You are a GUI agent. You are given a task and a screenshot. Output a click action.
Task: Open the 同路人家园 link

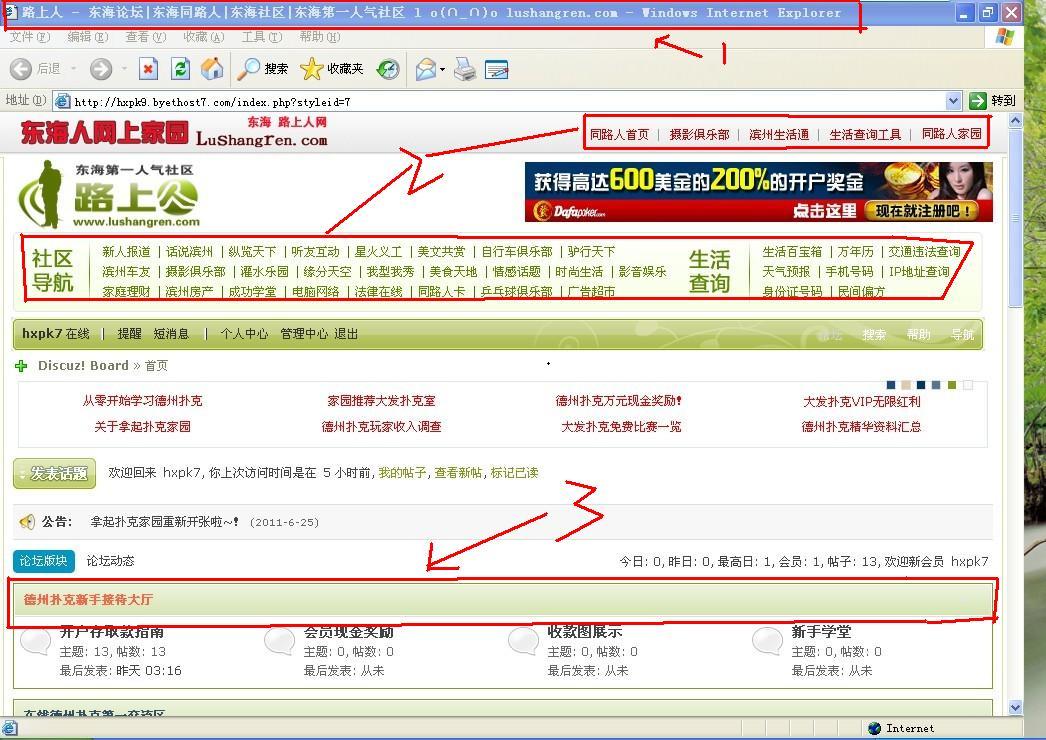tap(951, 134)
